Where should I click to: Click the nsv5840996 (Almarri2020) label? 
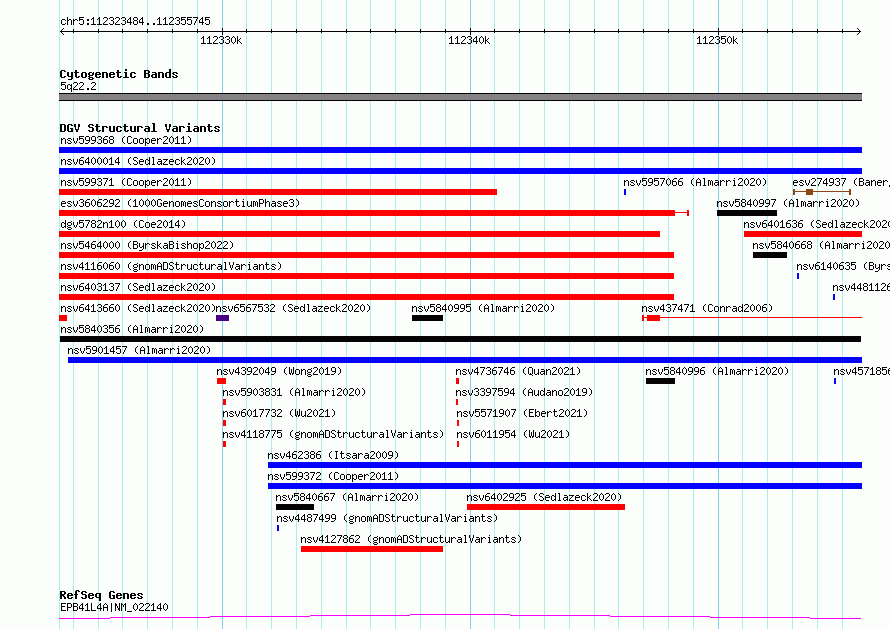click(717, 371)
